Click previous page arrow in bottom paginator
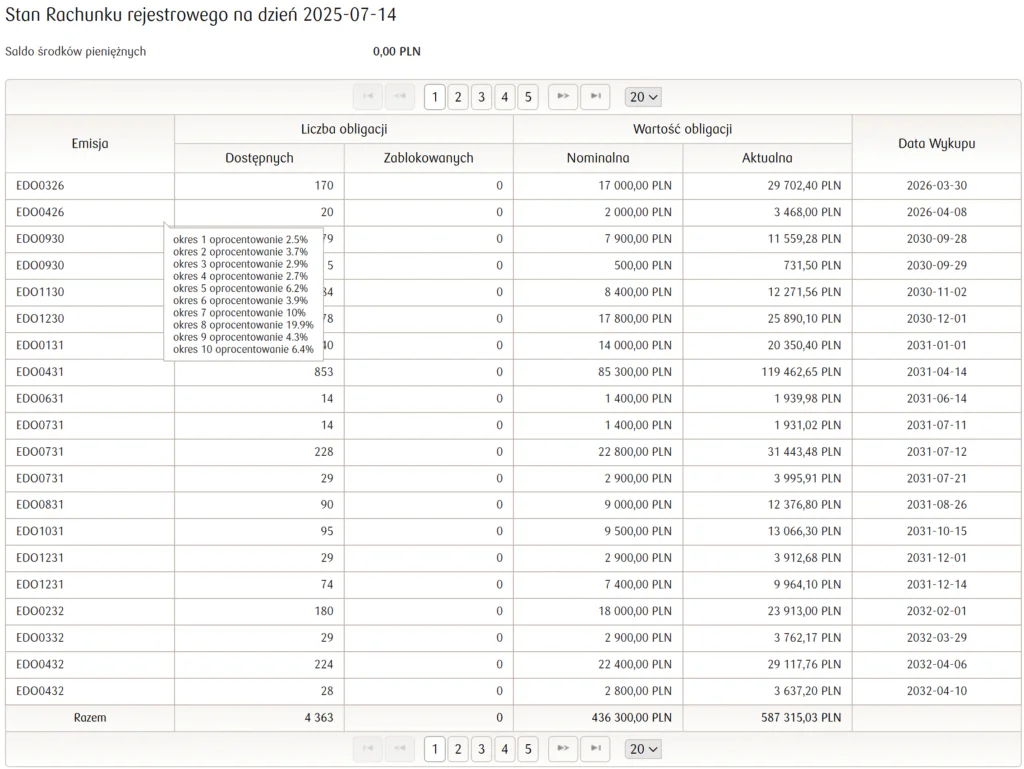The width and height of the screenshot is (1024, 769). coord(400,749)
